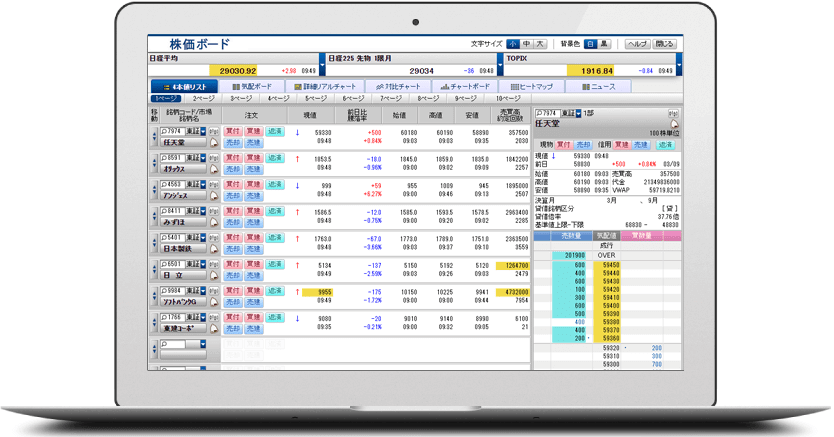
Task: Click the small info icon beside code 7974 in list
Action: 214,131
